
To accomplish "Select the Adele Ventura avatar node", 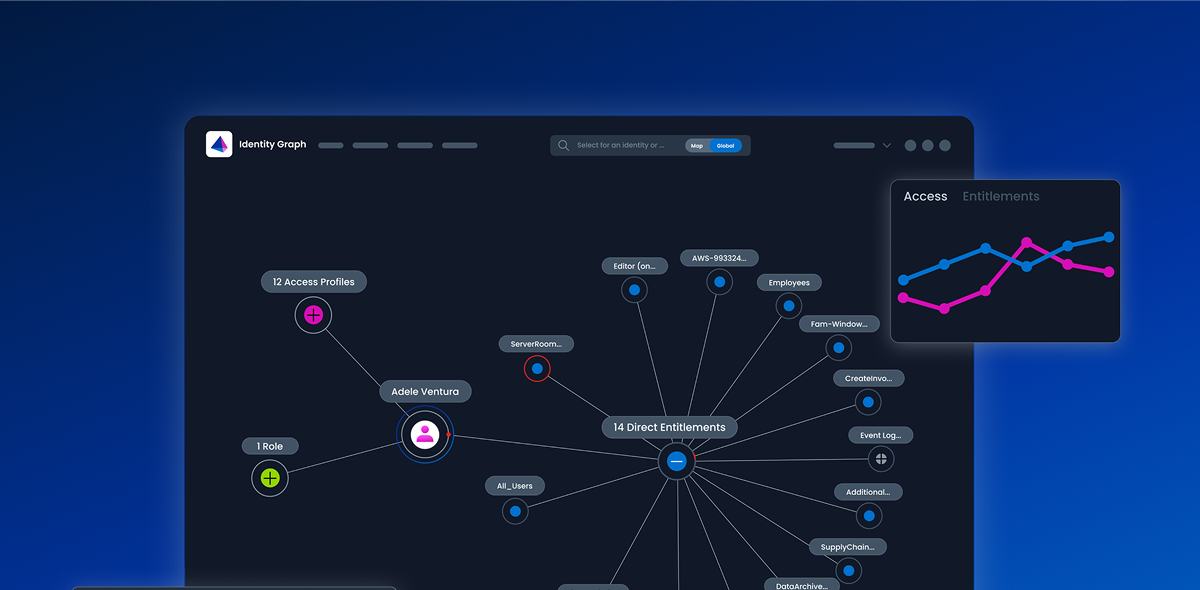I will tap(425, 434).
